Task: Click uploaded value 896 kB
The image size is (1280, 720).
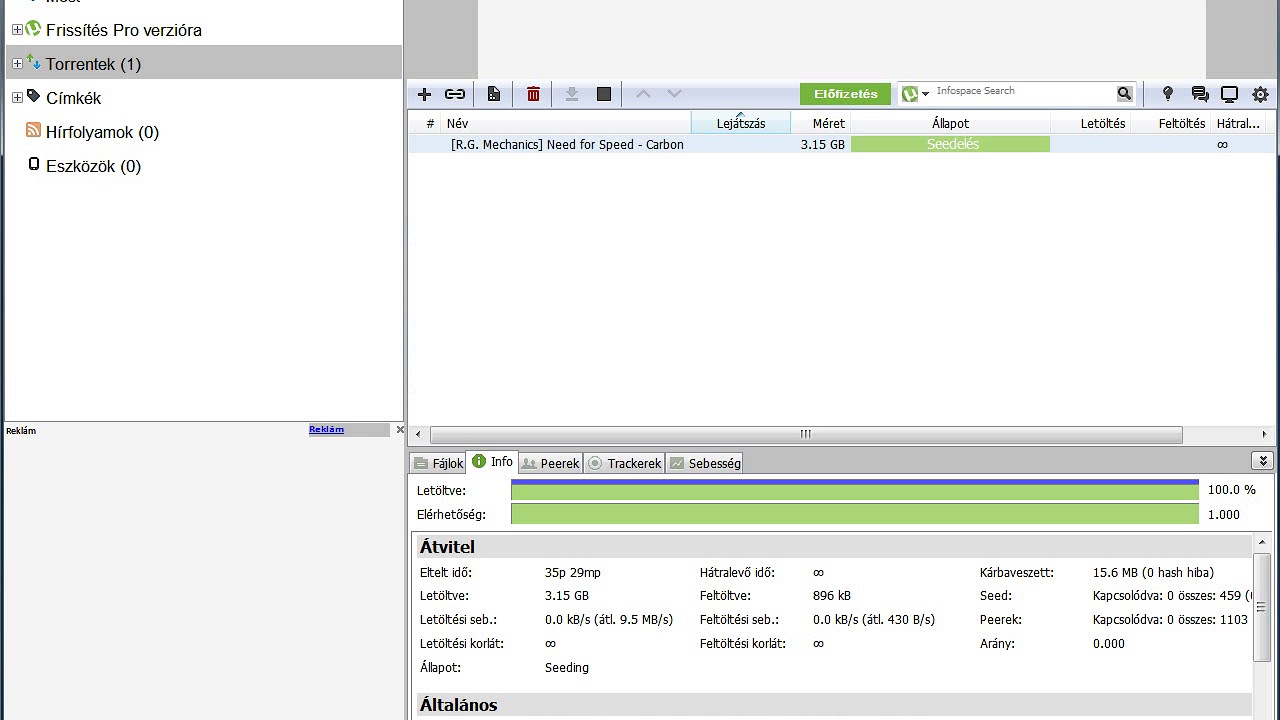Action: (832, 595)
